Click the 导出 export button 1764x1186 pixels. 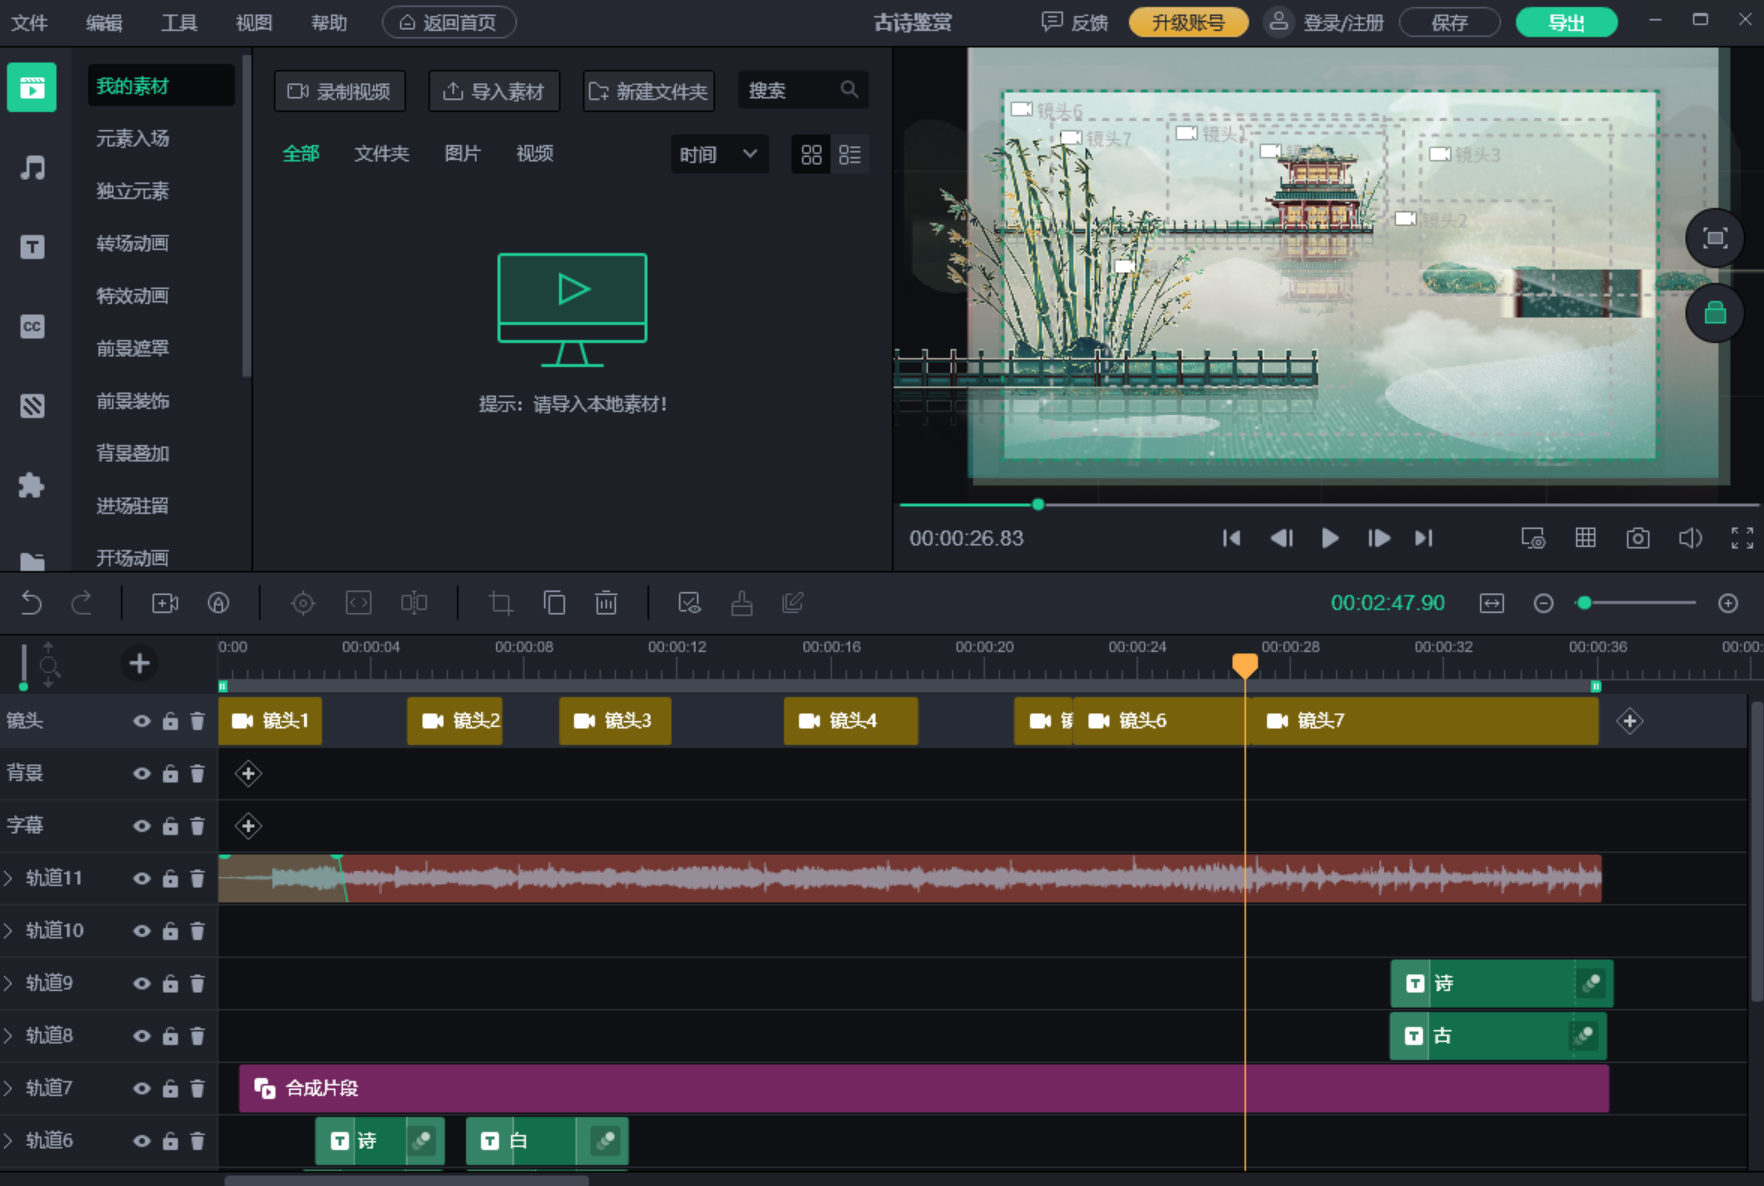1566,22
